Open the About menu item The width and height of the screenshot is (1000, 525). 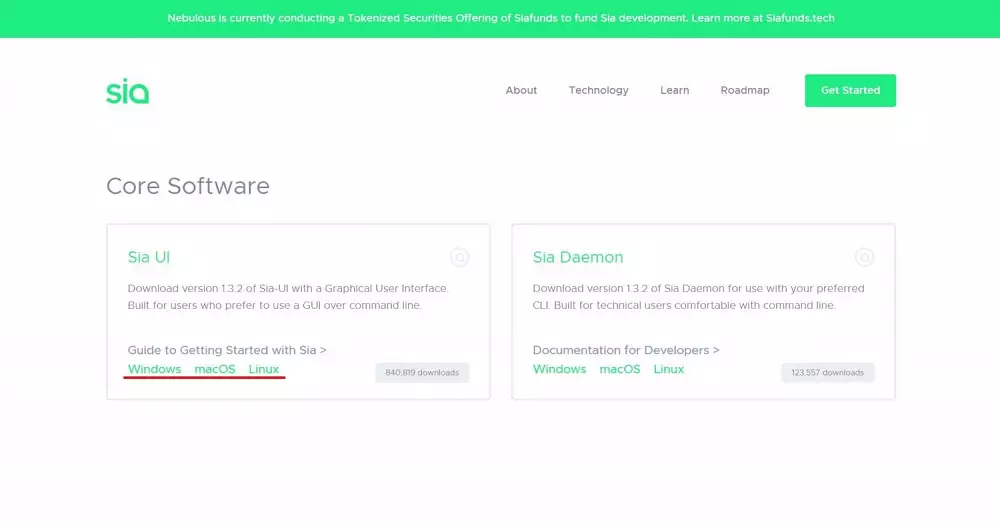[x=521, y=90]
